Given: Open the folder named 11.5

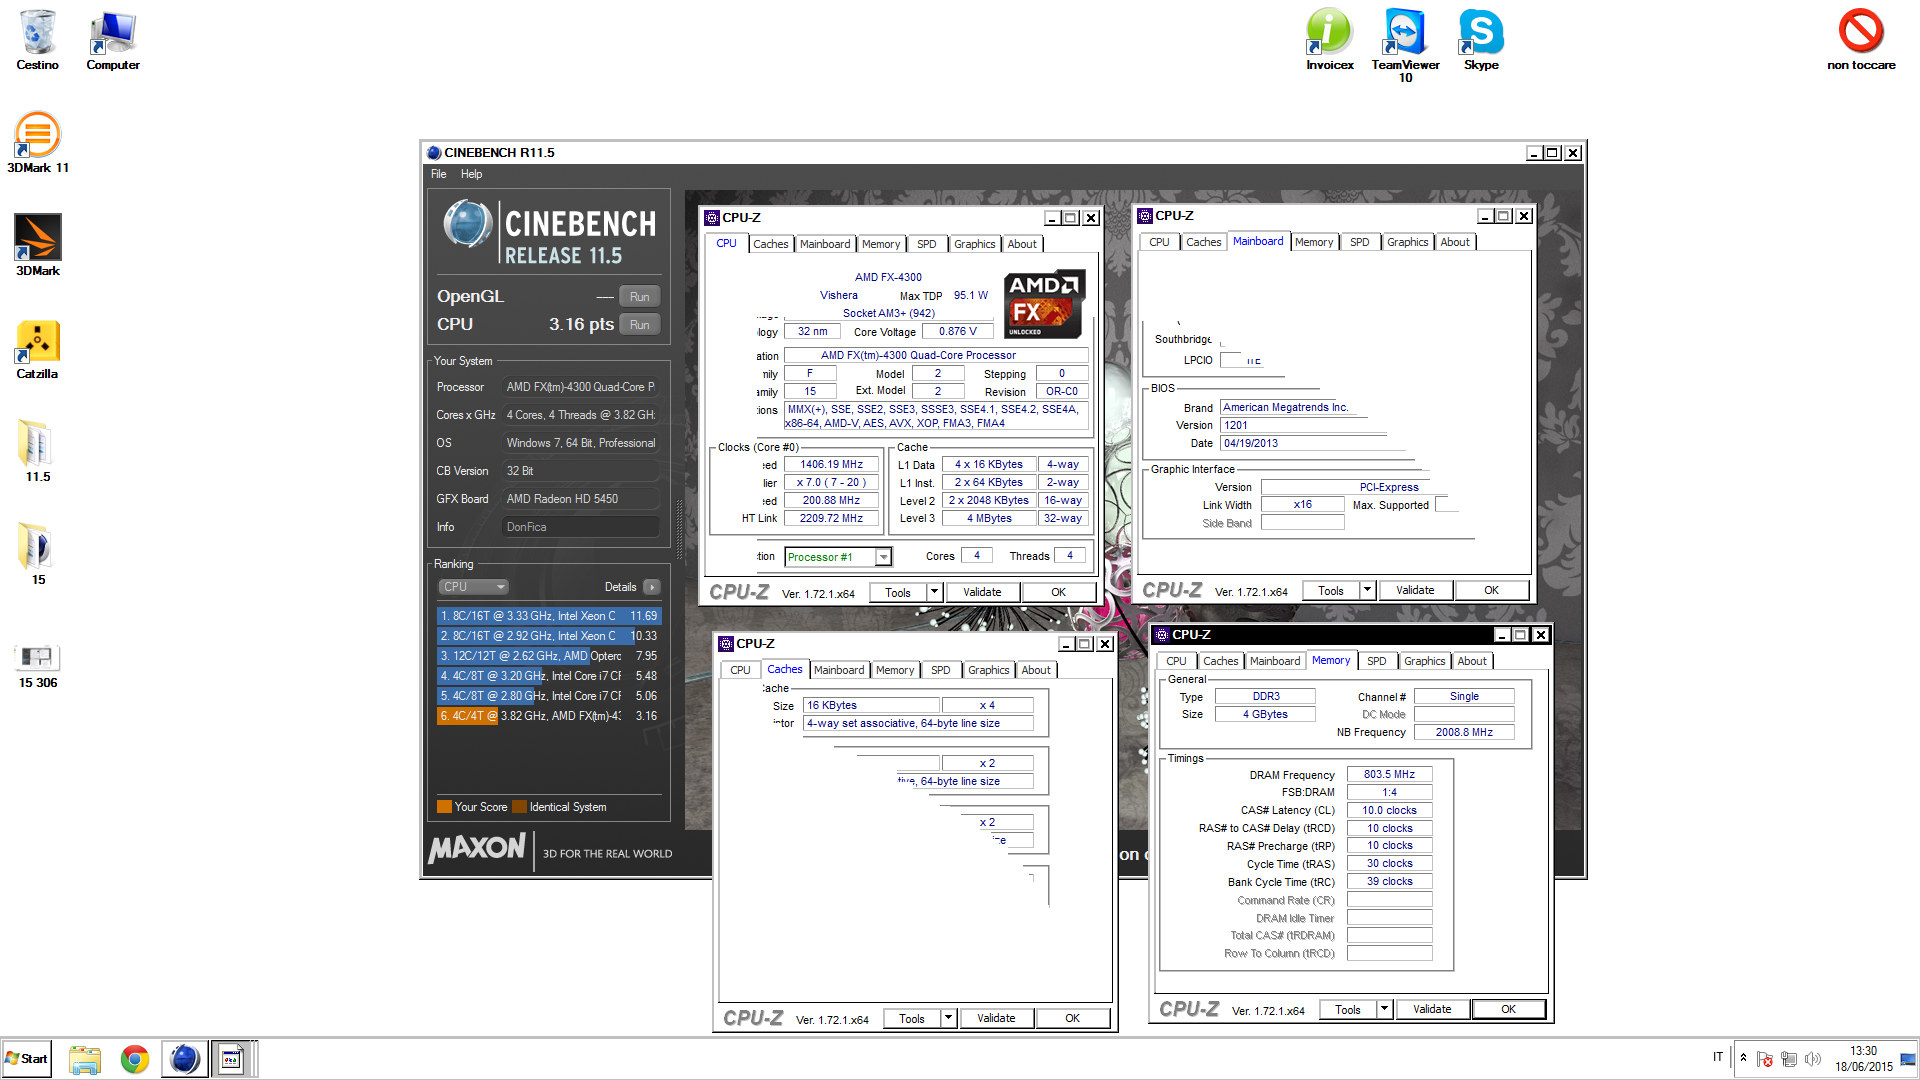Looking at the screenshot, I should pyautogui.click(x=38, y=452).
